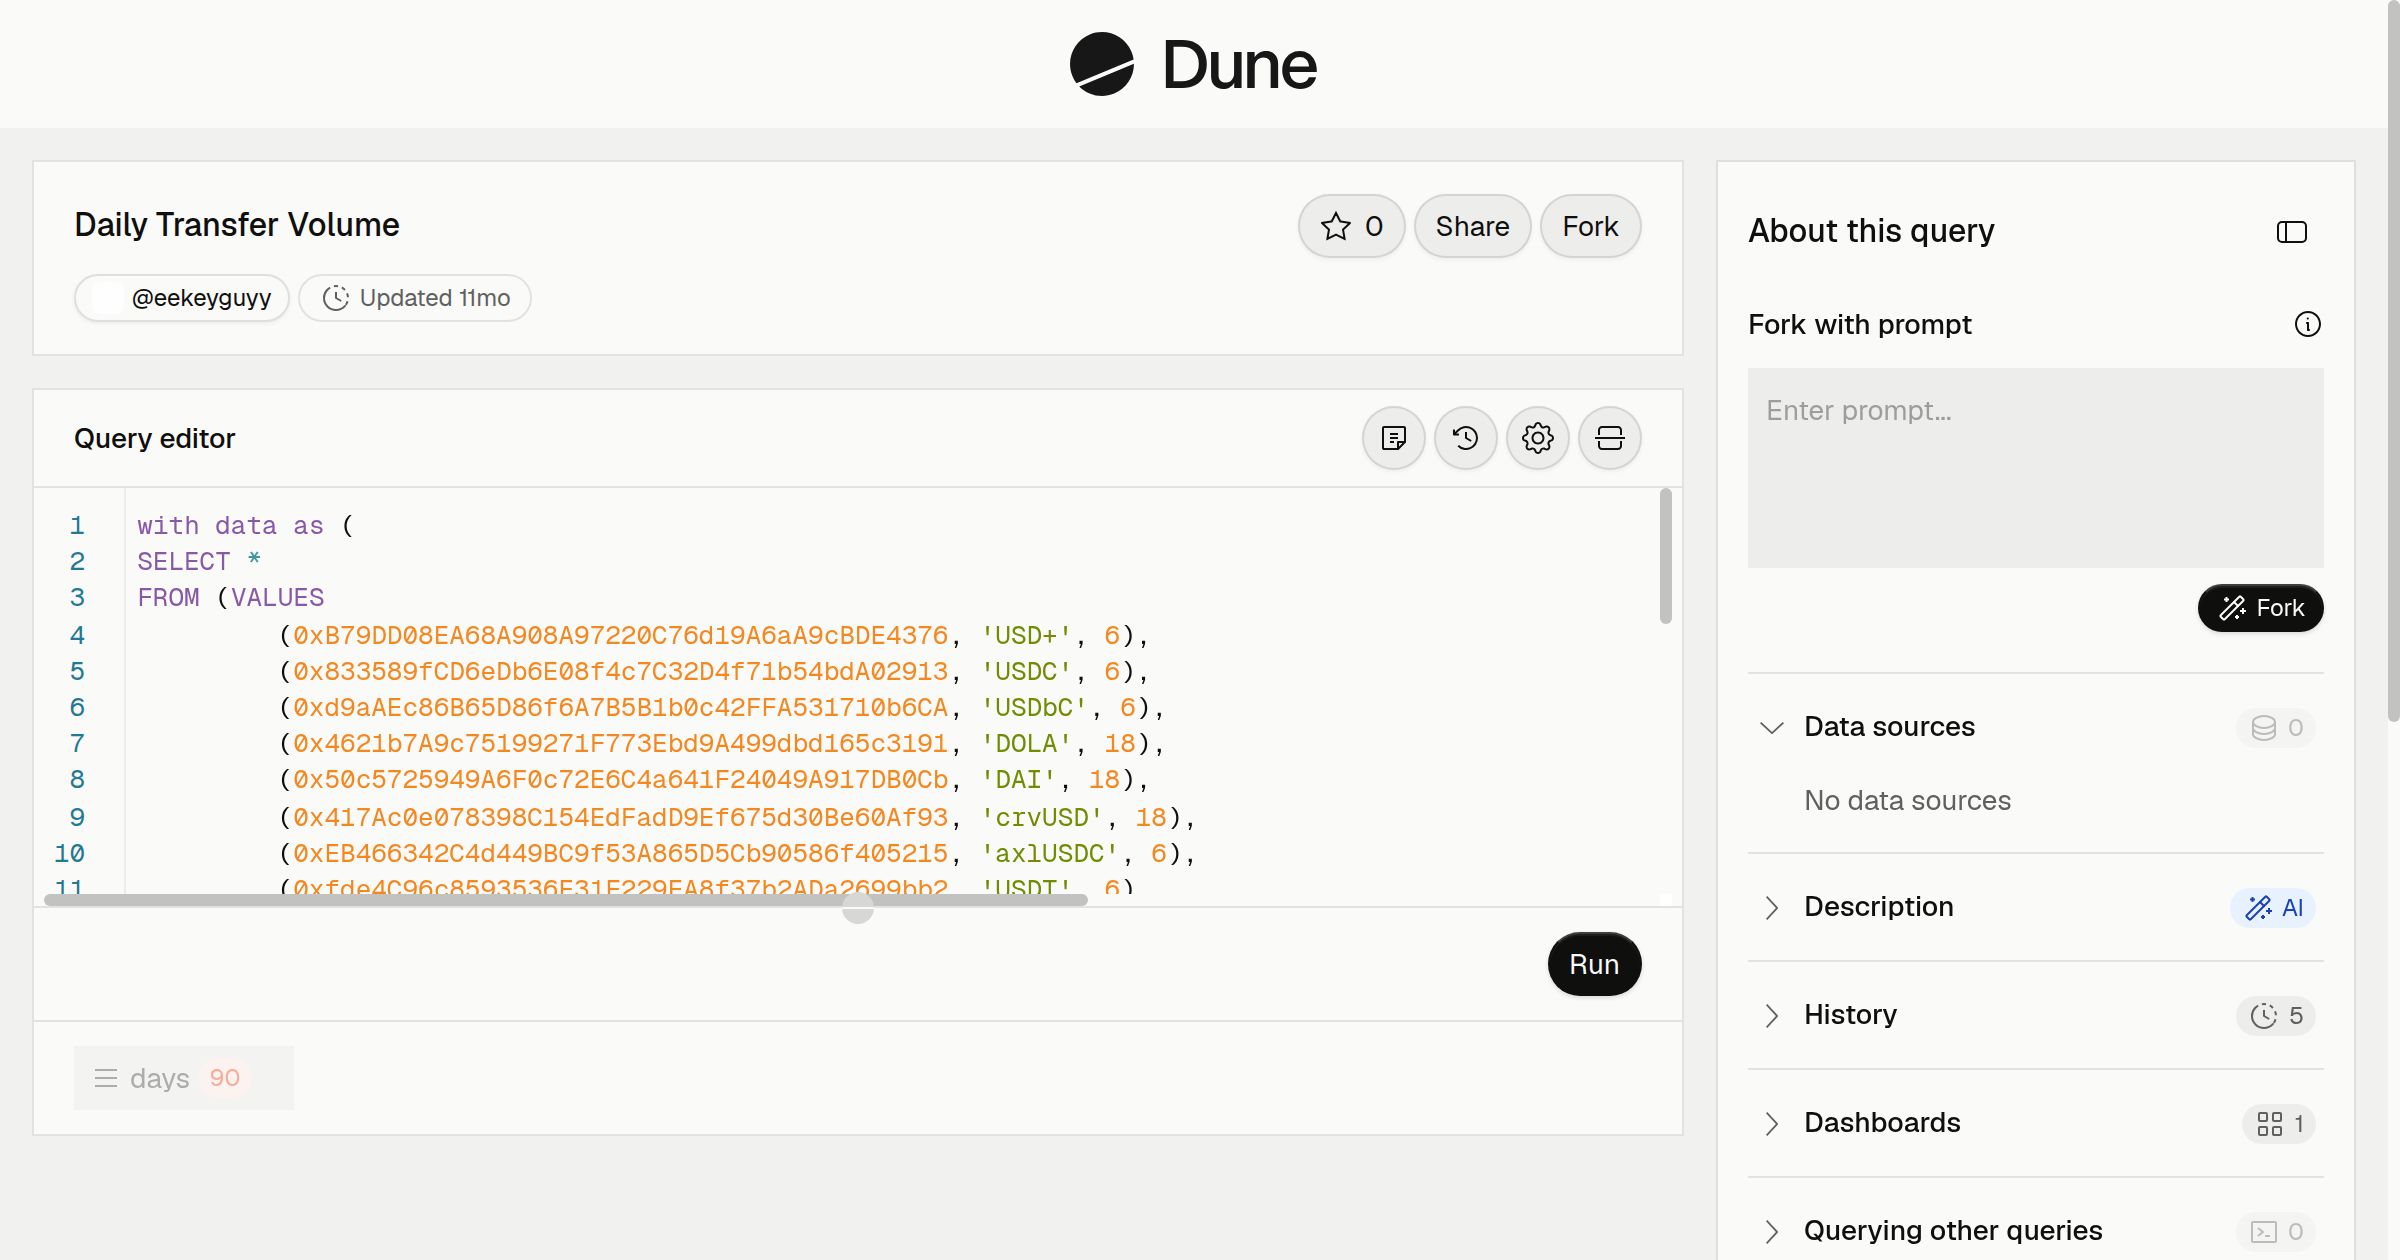Open the @eekeyguyy author profile
The width and height of the screenshot is (2400, 1260).
182,298
